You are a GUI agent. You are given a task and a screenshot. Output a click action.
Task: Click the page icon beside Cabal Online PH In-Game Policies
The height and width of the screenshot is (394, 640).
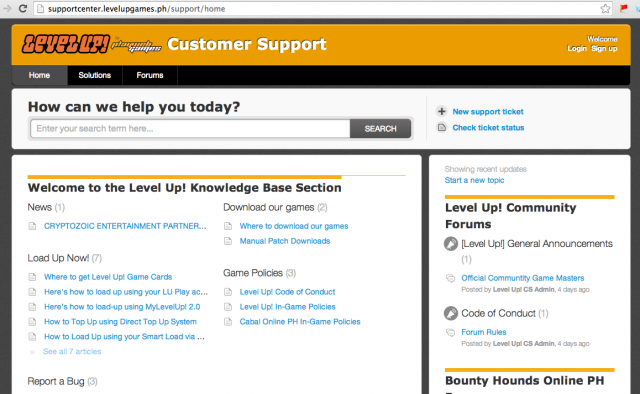point(228,322)
